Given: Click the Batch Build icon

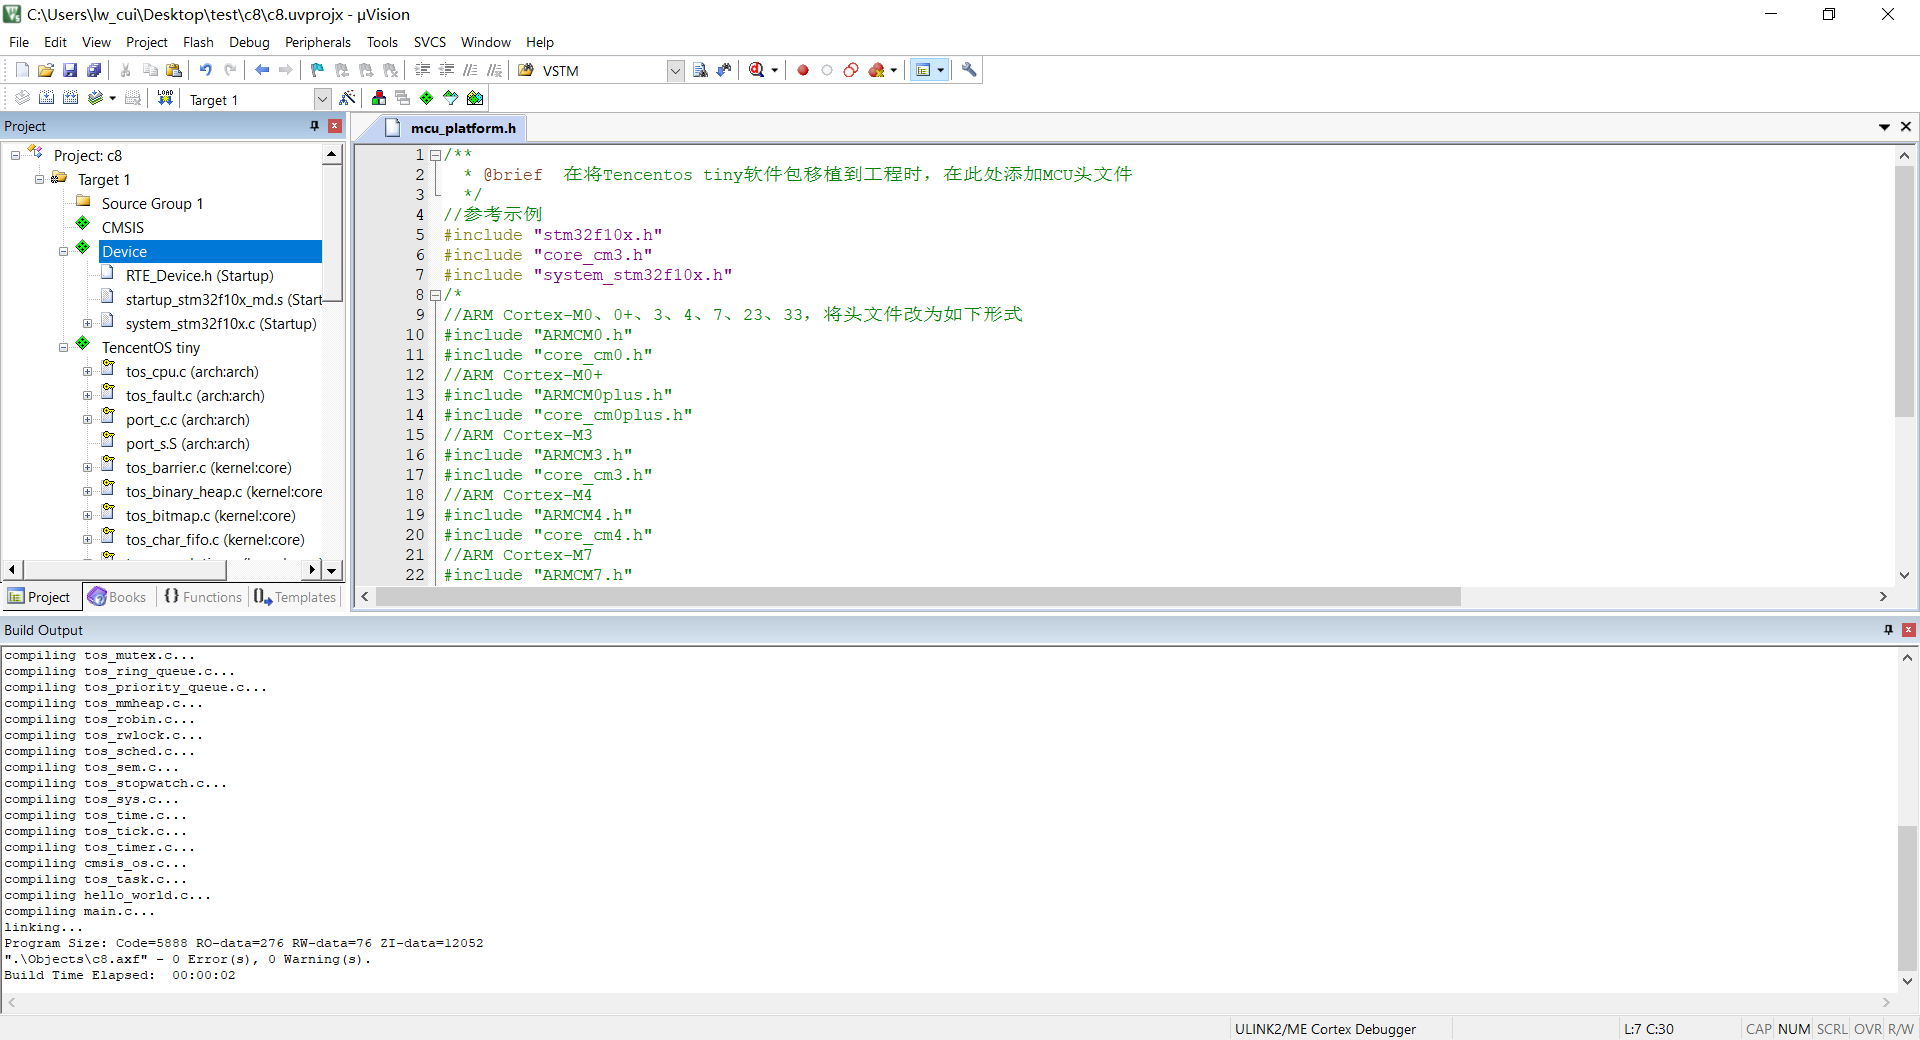Looking at the screenshot, I should point(95,98).
